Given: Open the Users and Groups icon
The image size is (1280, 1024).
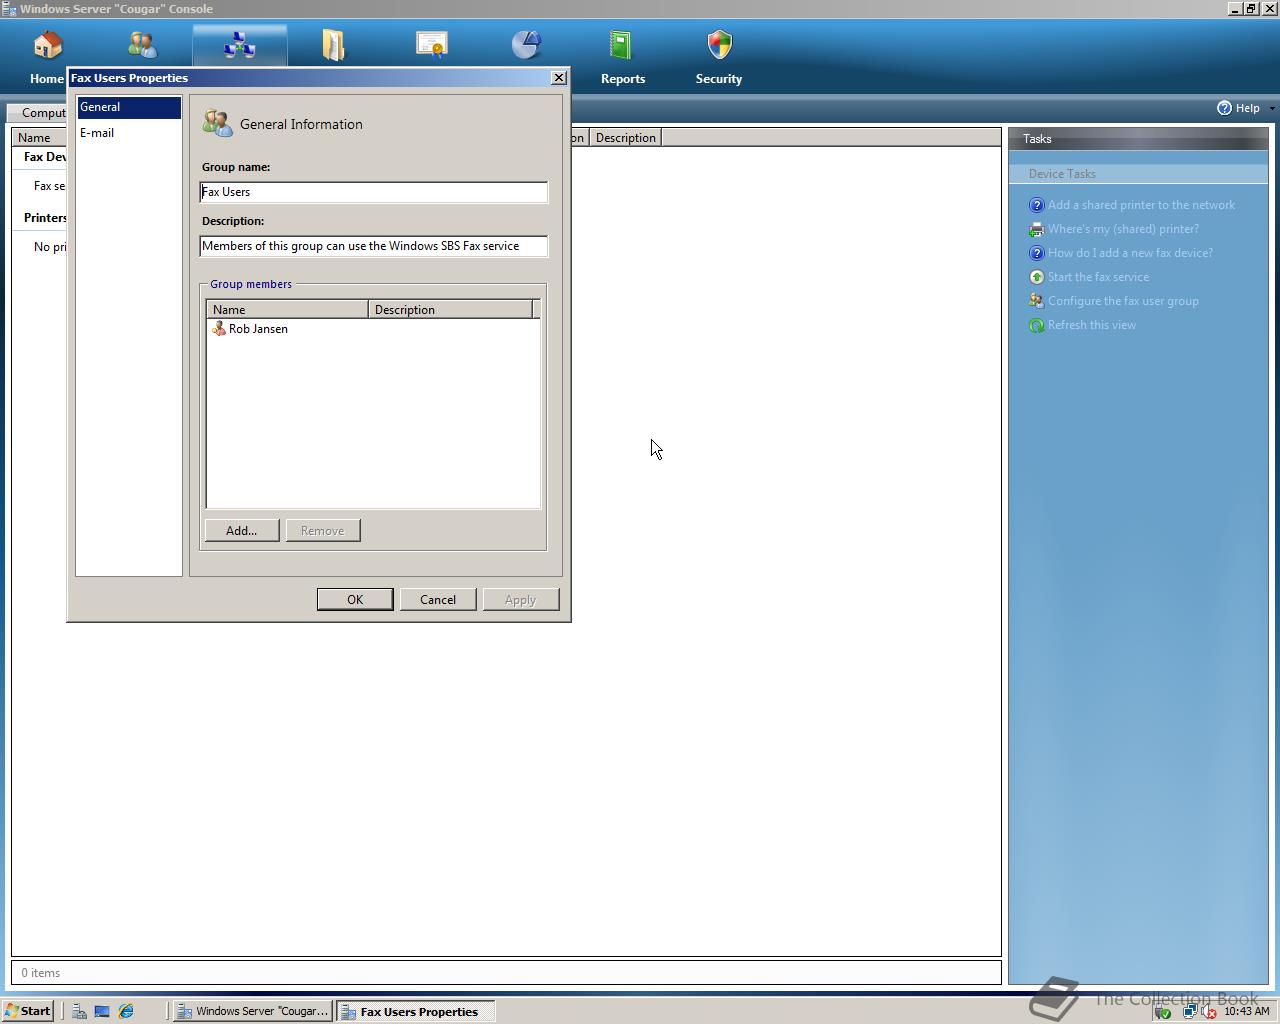Looking at the screenshot, I should [x=143, y=46].
